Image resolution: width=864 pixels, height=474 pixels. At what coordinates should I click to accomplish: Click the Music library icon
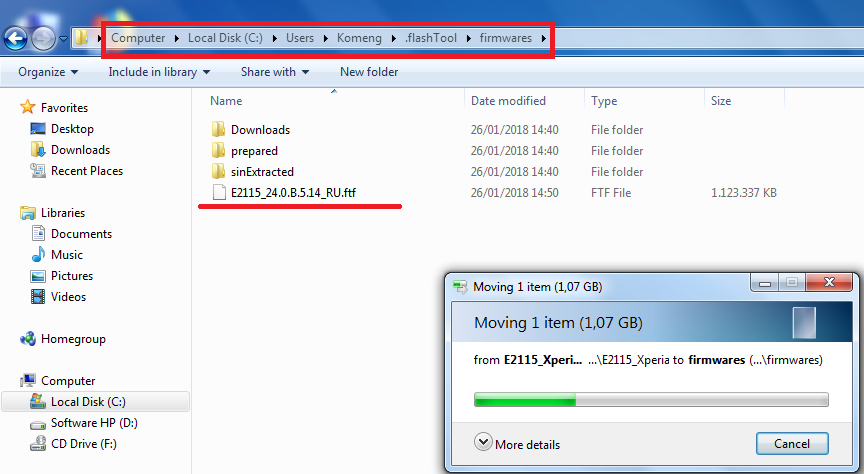coord(38,255)
